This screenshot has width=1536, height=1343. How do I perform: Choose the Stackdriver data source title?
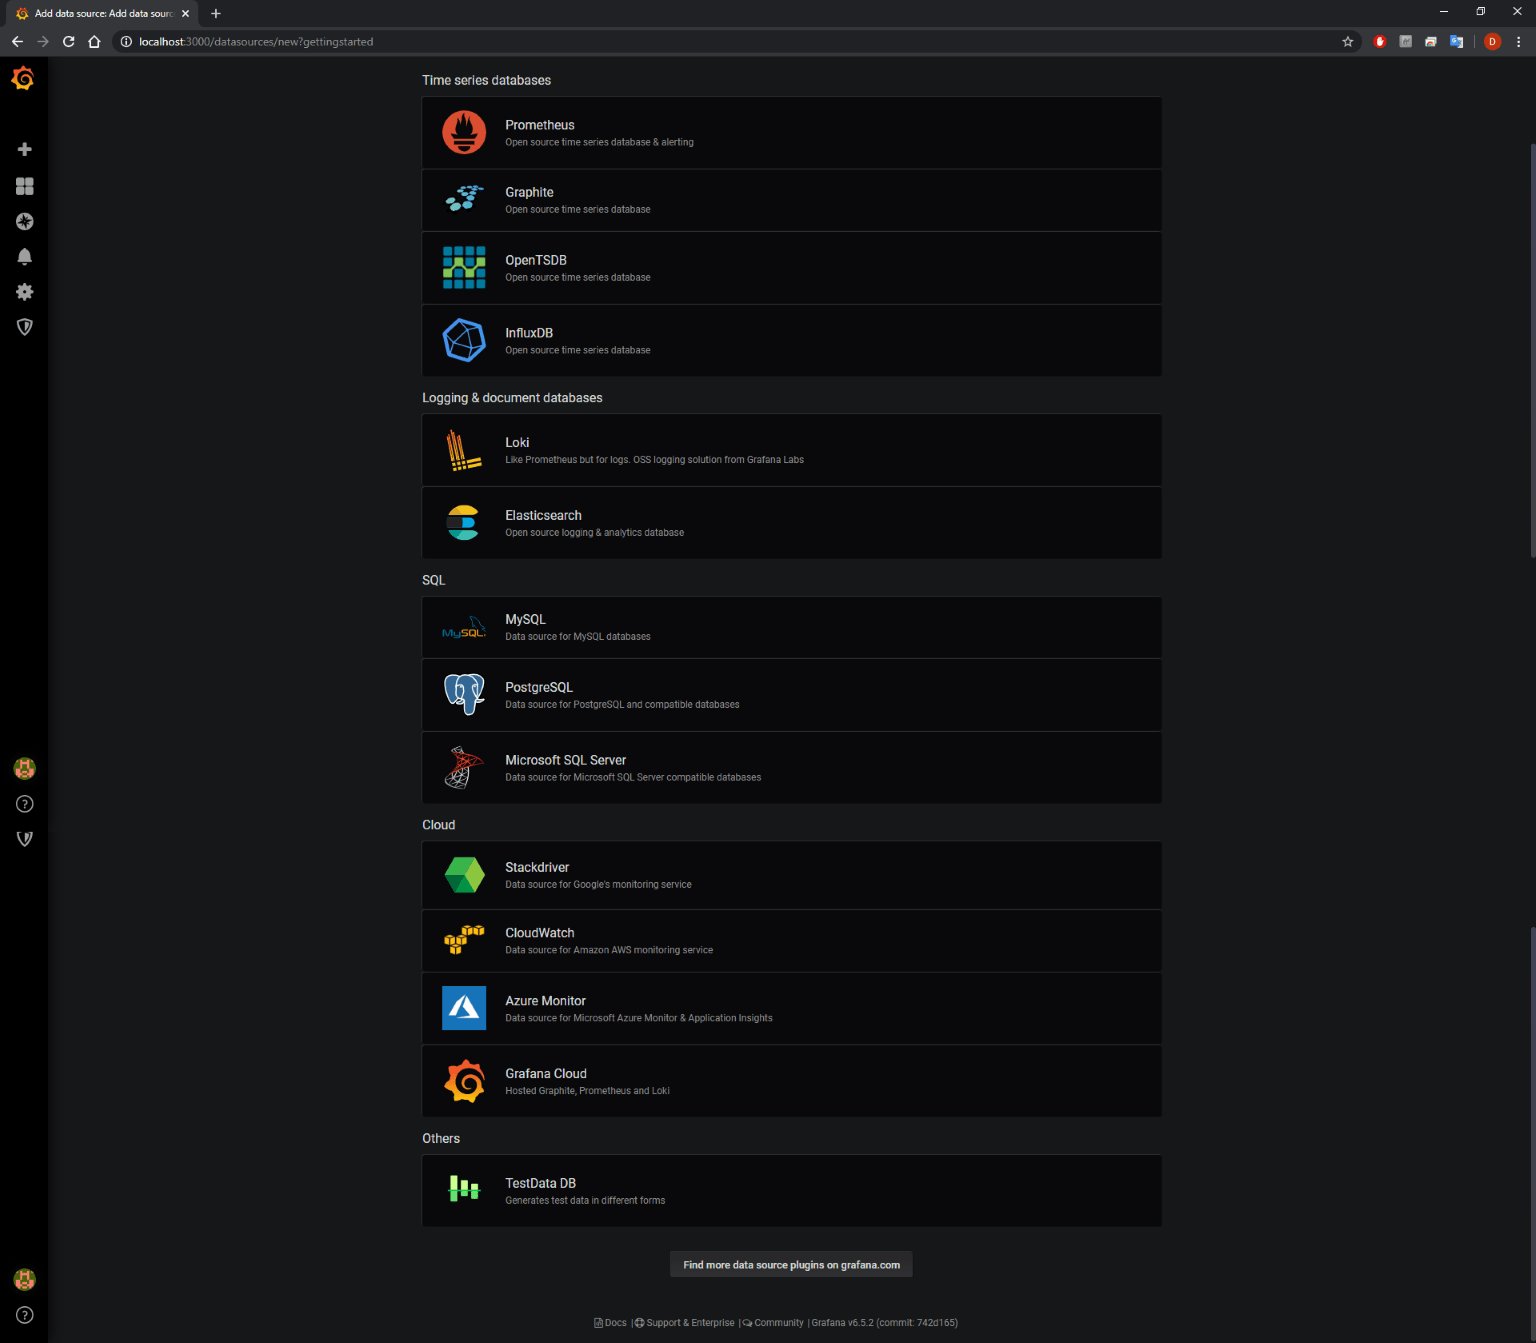(x=537, y=867)
